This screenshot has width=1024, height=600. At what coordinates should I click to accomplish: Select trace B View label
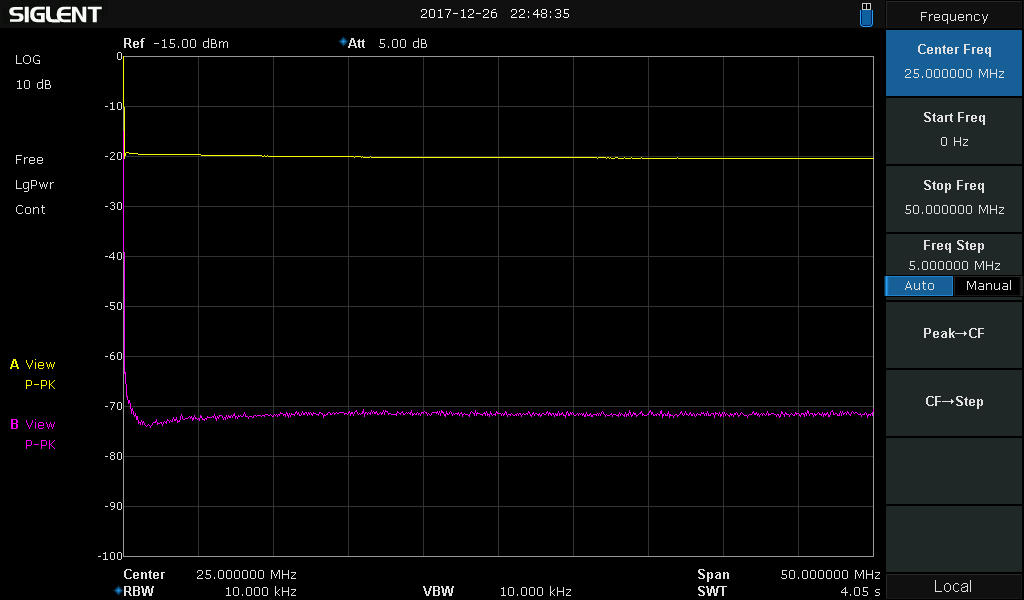click(33, 425)
